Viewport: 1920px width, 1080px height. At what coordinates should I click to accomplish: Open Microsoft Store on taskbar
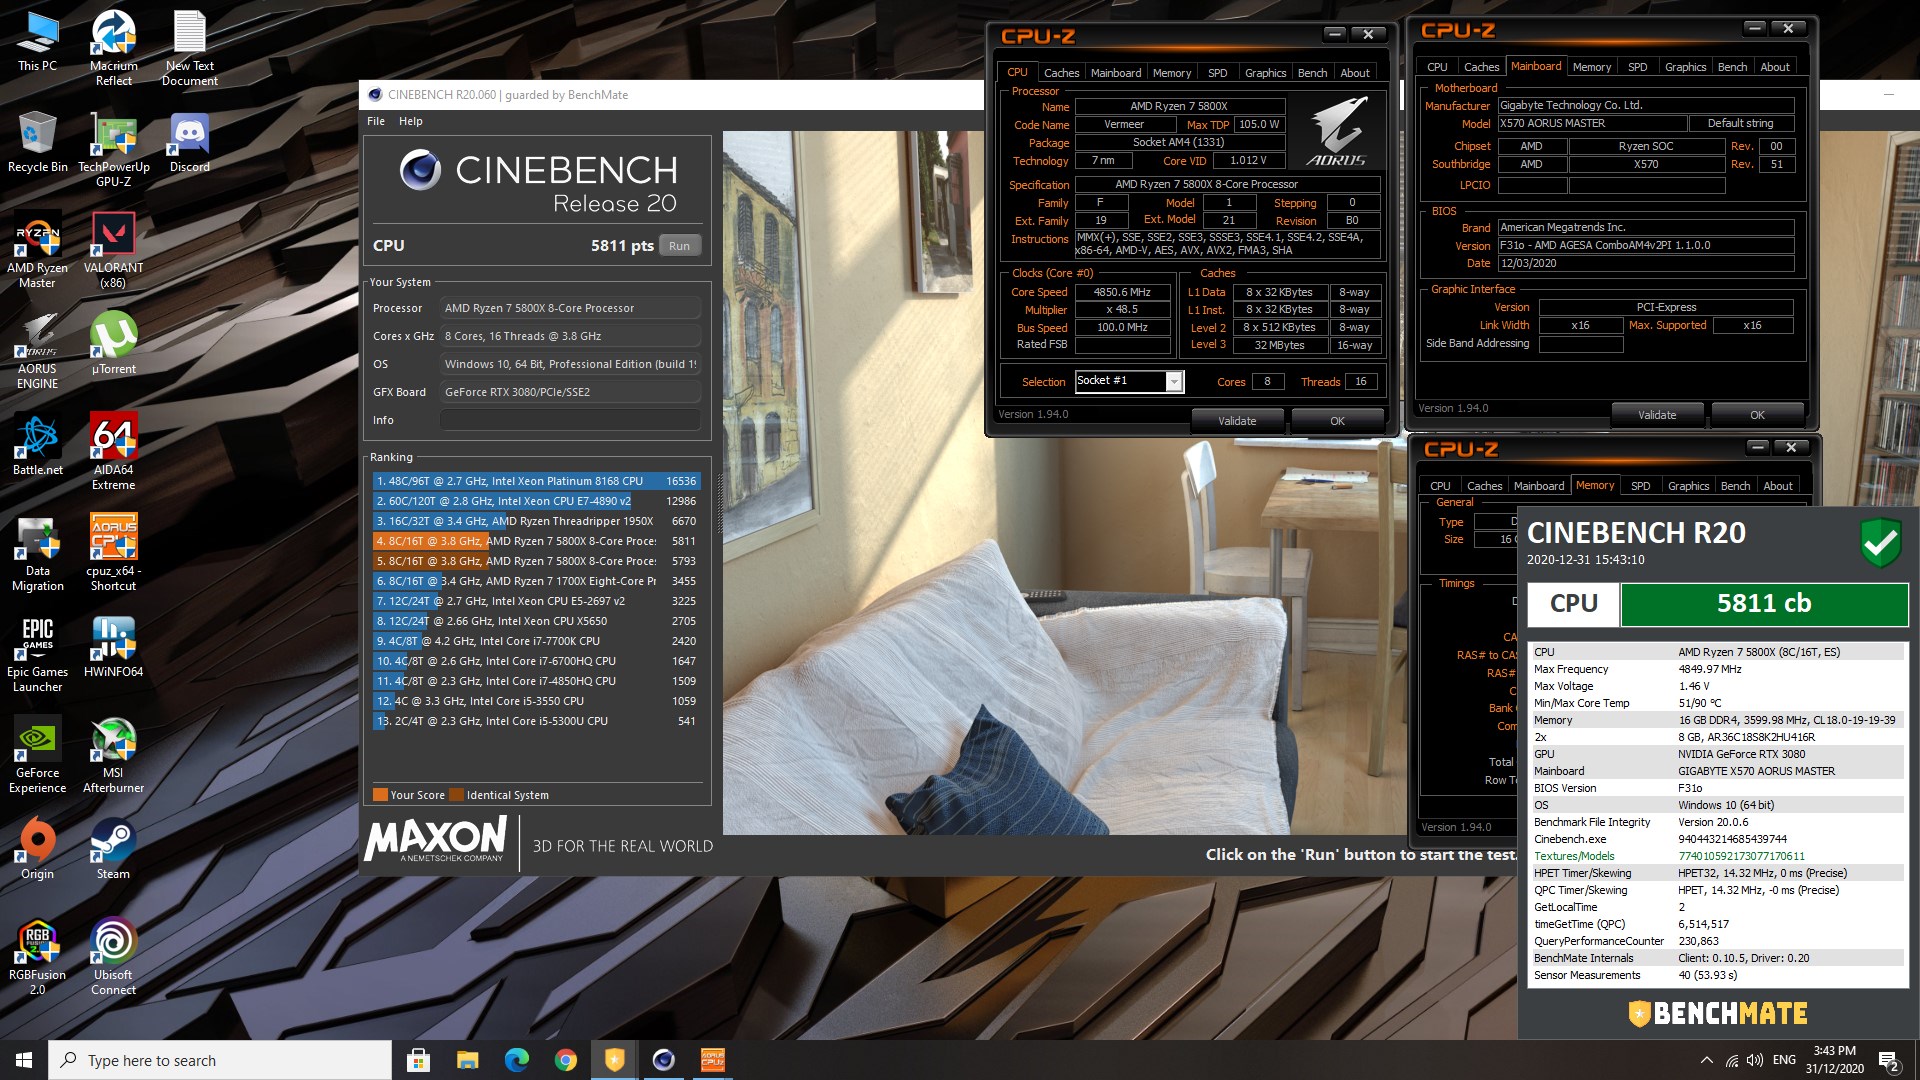(x=418, y=1060)
